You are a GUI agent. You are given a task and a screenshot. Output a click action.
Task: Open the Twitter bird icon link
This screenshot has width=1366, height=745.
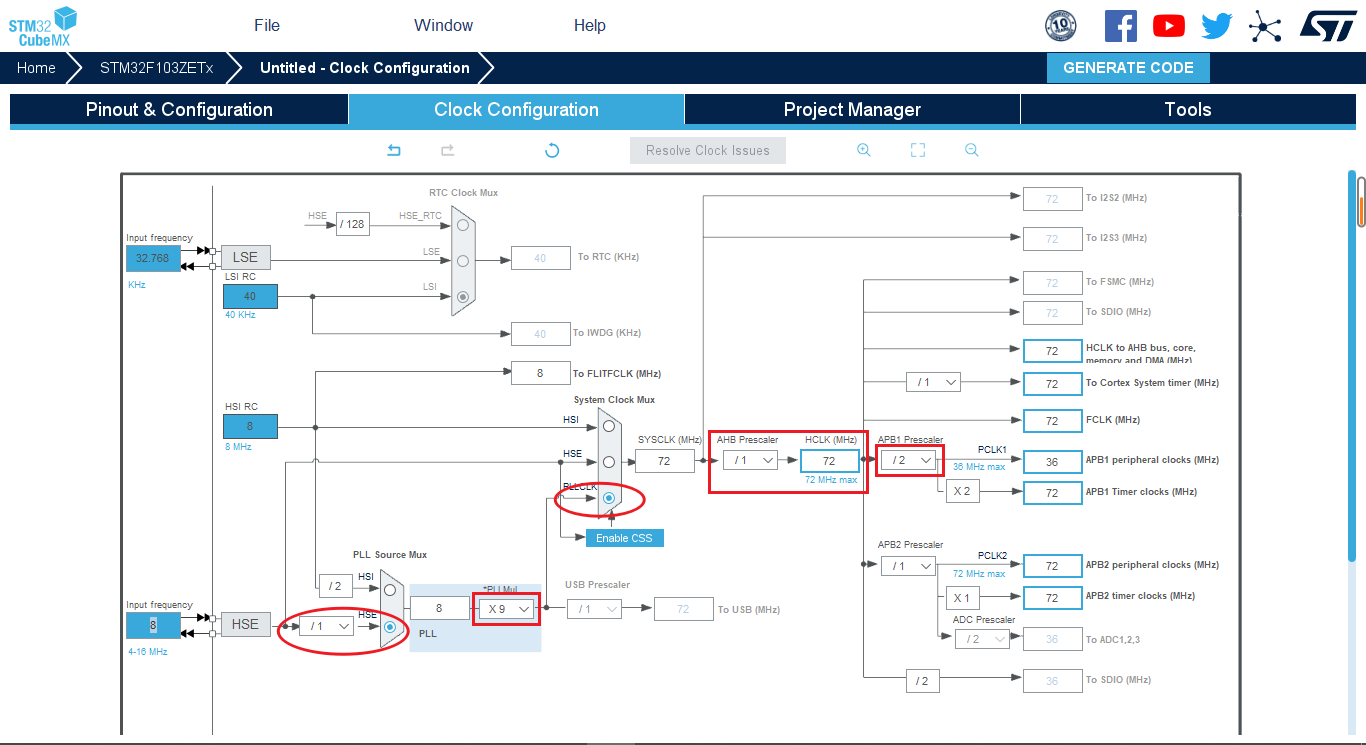pyautogui.click(x=1217, y=26)
